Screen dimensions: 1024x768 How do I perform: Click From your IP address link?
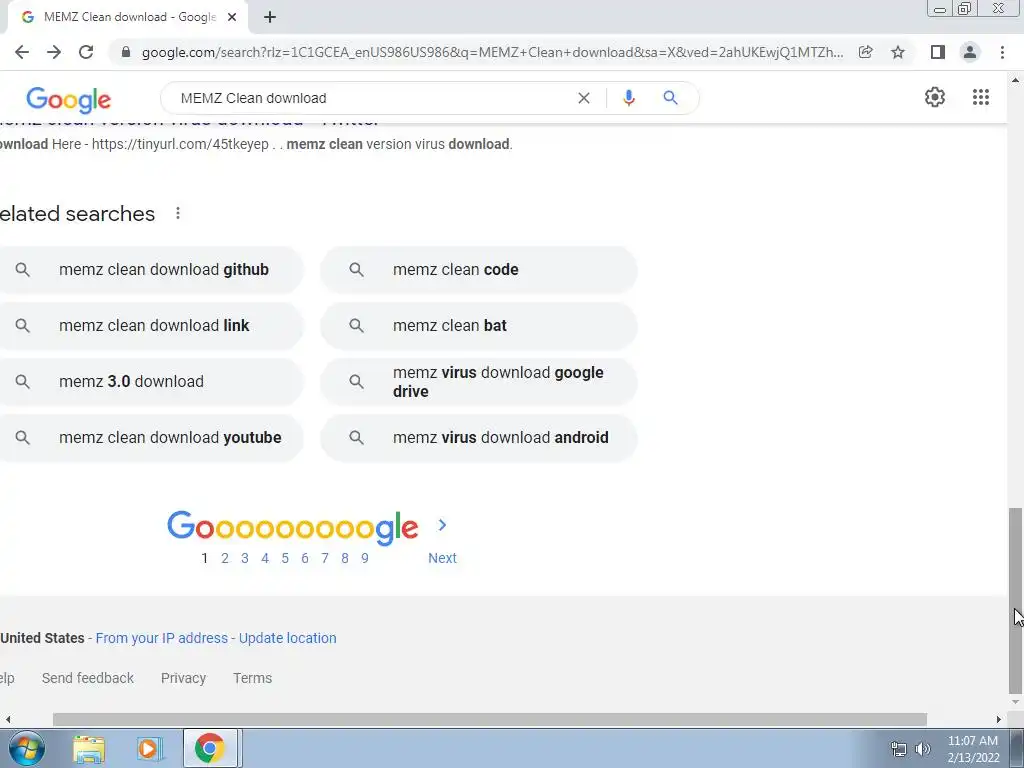click(x=162, y=638)
